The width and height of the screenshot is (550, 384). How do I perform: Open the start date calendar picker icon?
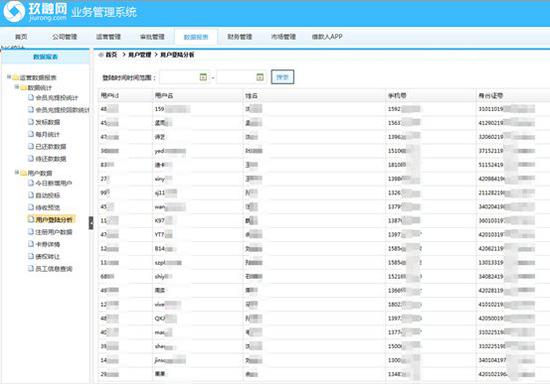(203, 77)
